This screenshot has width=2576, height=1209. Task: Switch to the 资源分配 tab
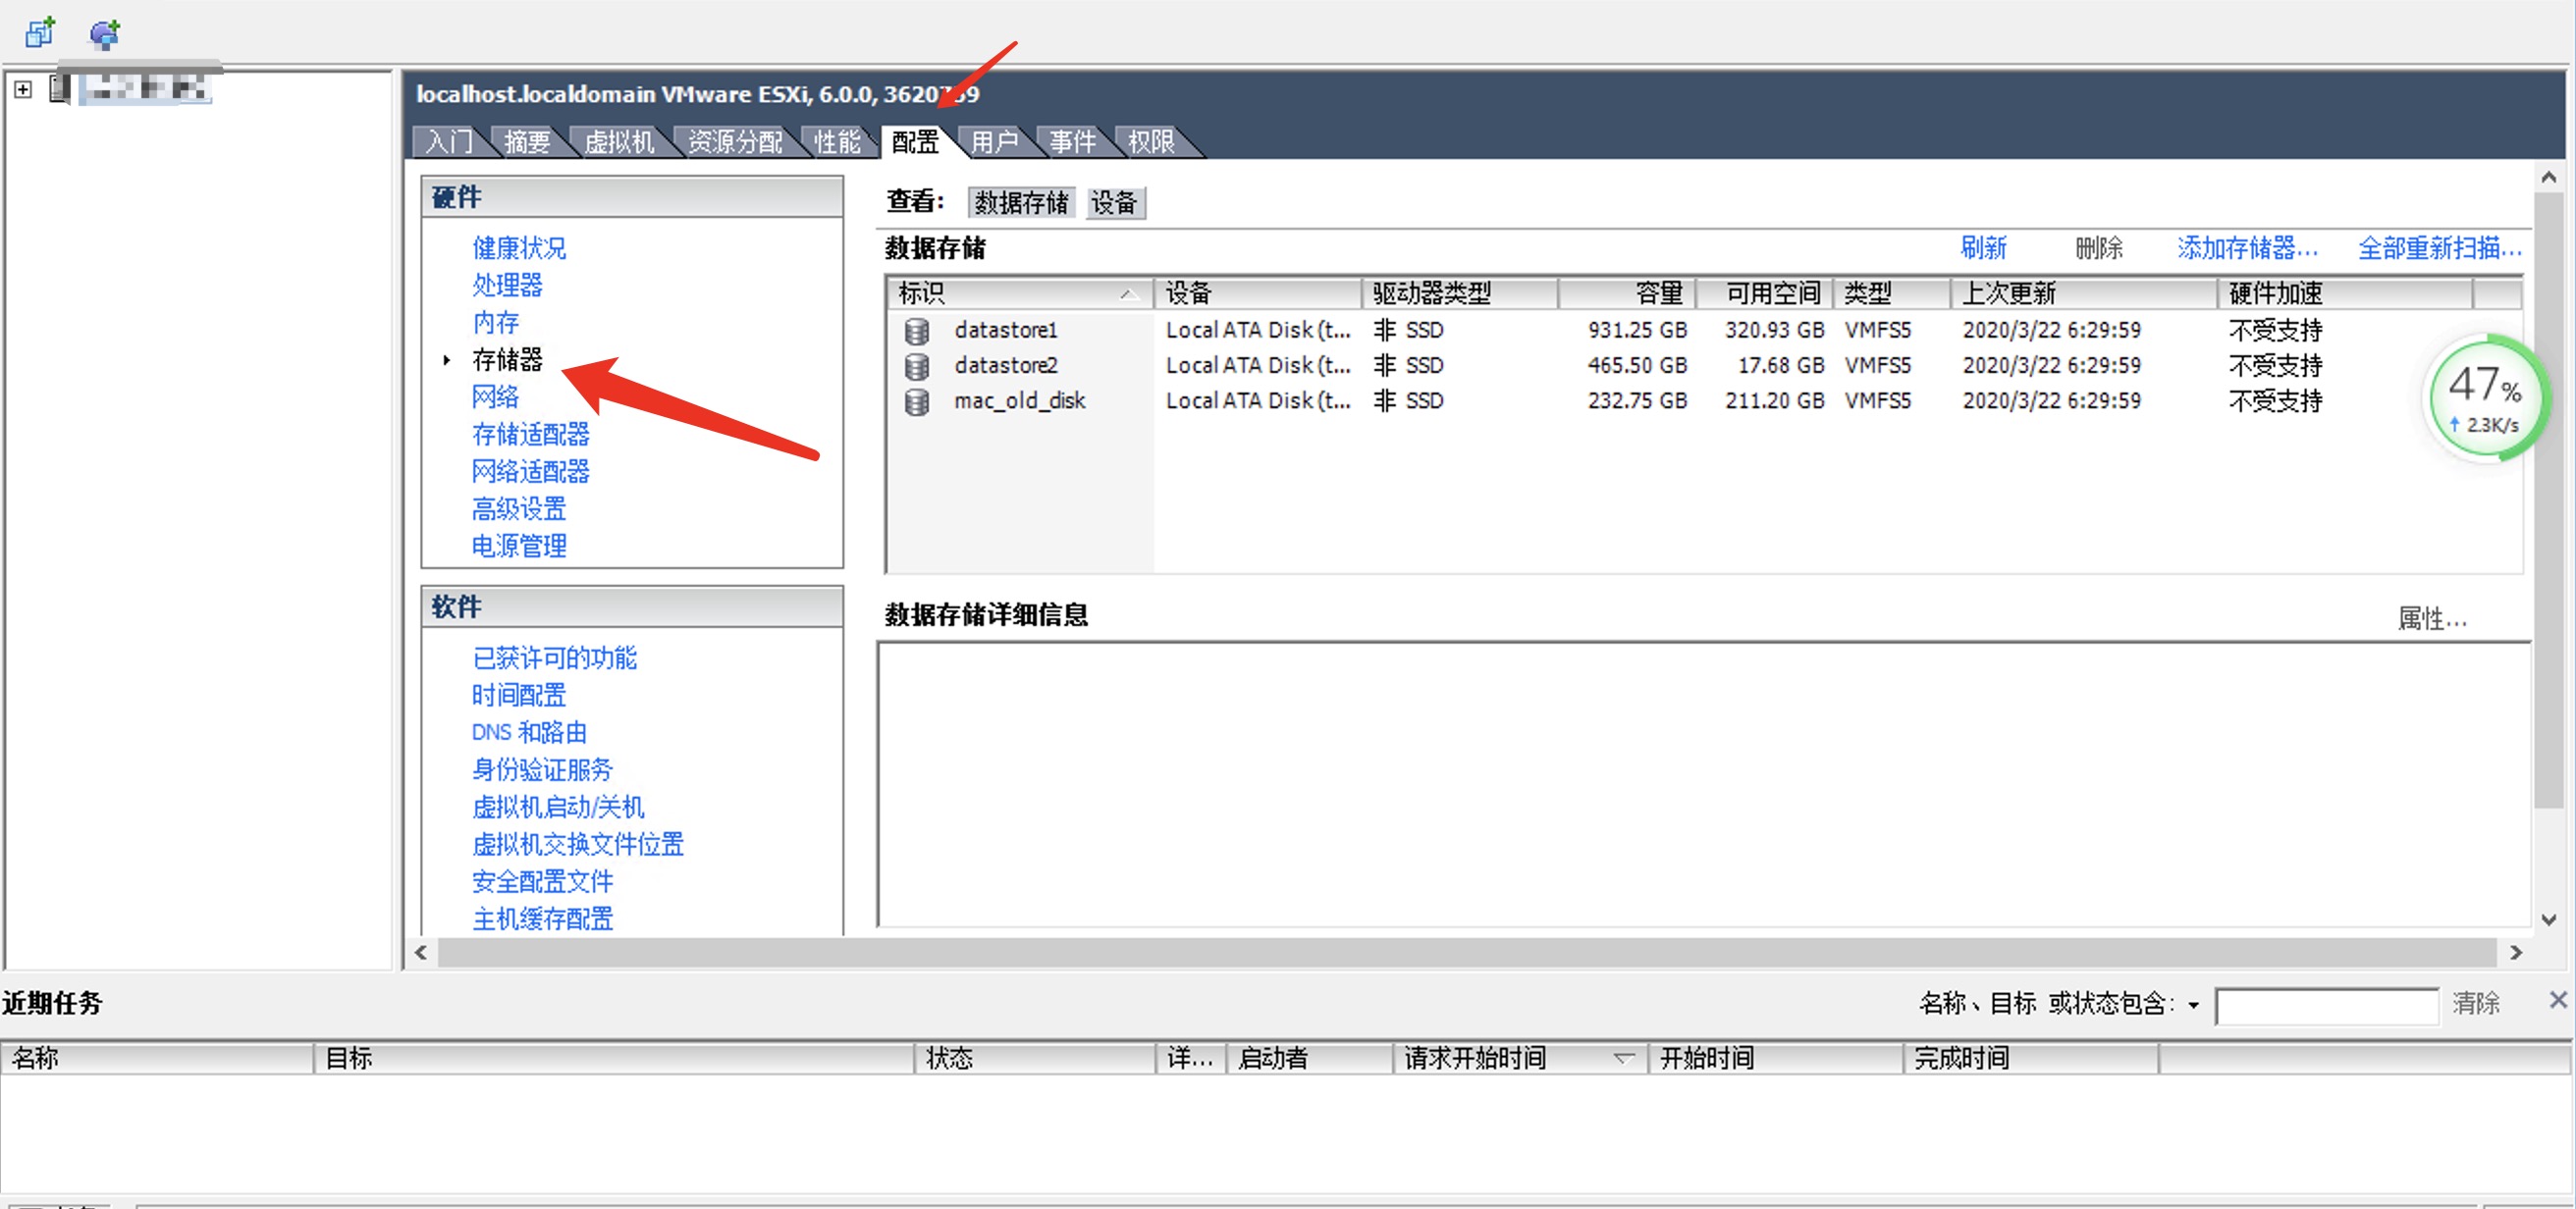(x=735, y=142)
